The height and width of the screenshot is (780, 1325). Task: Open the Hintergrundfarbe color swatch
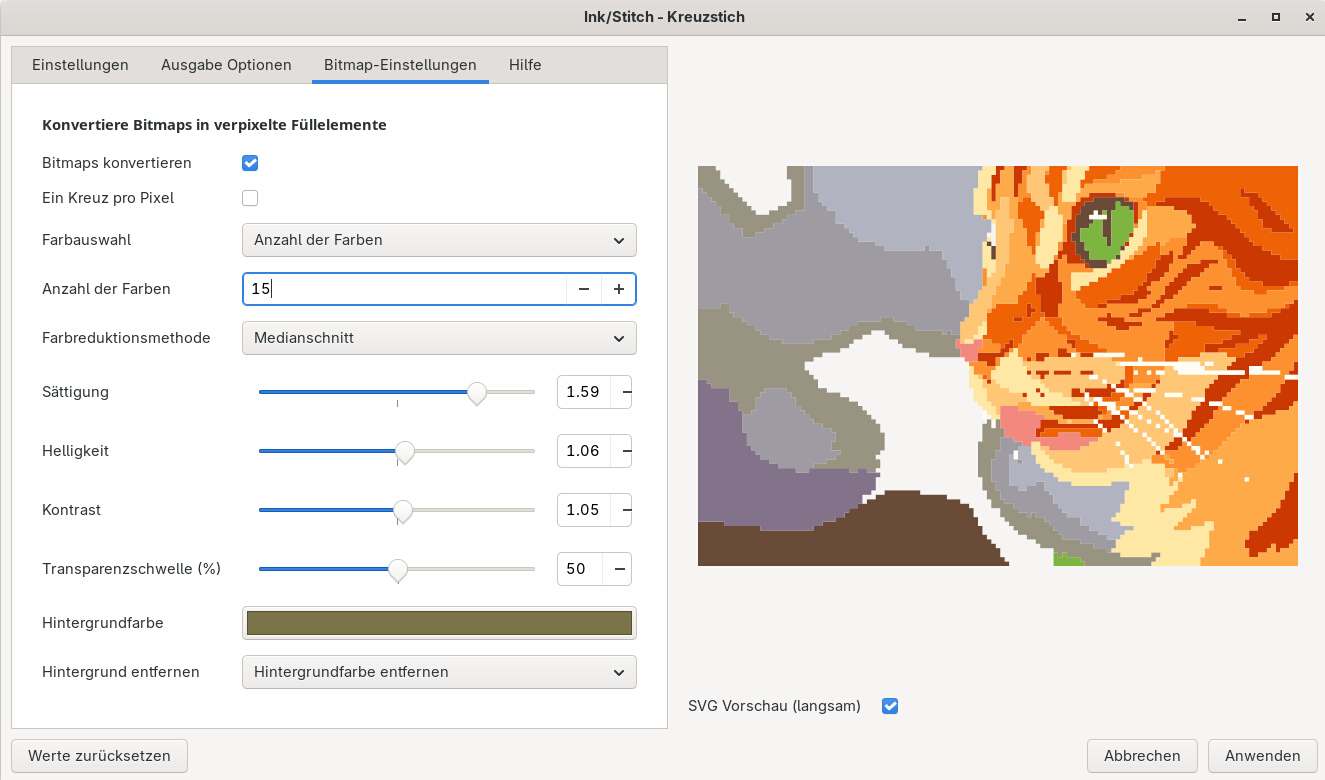click(x=439, y=623)
